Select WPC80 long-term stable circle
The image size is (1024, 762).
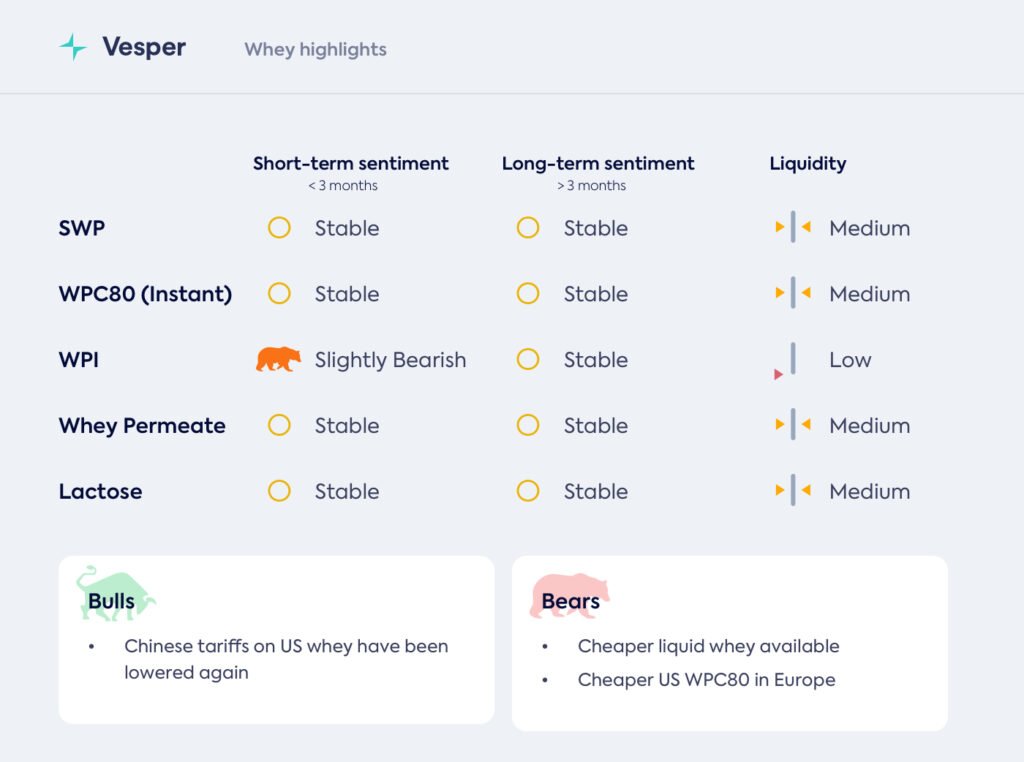click(528, 294)
